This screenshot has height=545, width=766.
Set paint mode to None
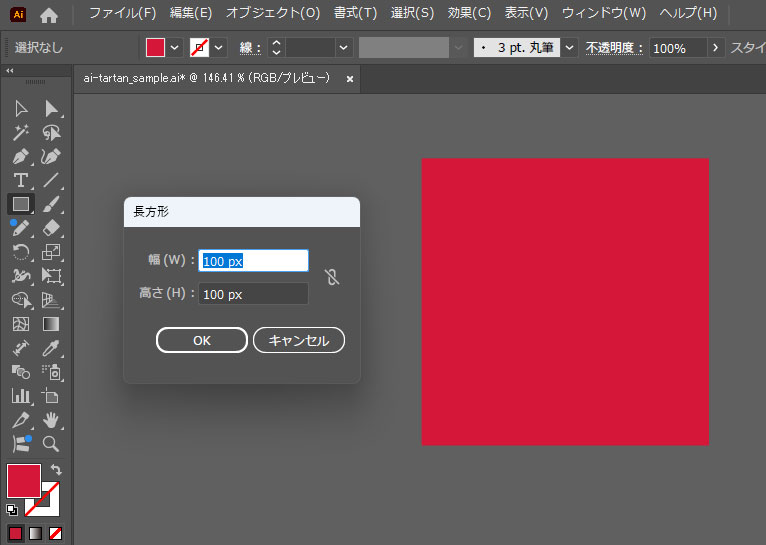tap(55, 533)
